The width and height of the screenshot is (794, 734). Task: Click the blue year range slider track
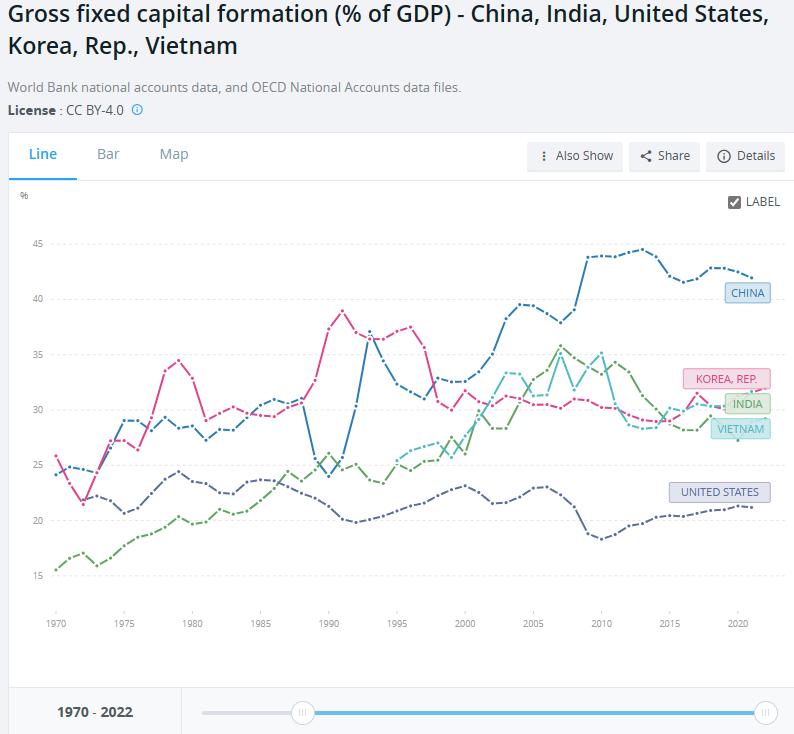(530, 712)
